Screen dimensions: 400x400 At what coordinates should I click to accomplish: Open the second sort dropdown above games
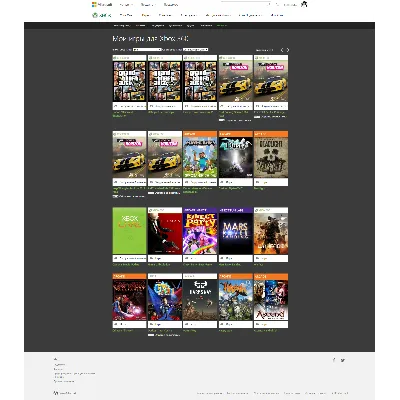click(x=195, y=50)
